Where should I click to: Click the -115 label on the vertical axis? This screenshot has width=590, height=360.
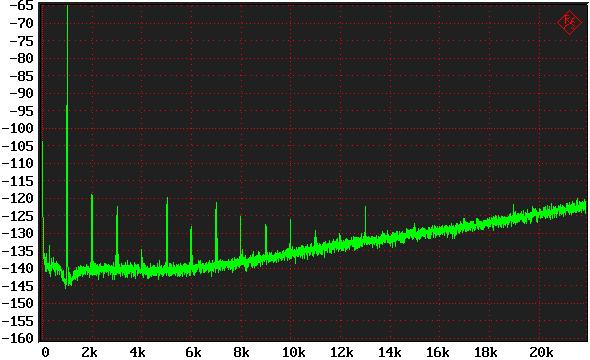tap(18, 181)
